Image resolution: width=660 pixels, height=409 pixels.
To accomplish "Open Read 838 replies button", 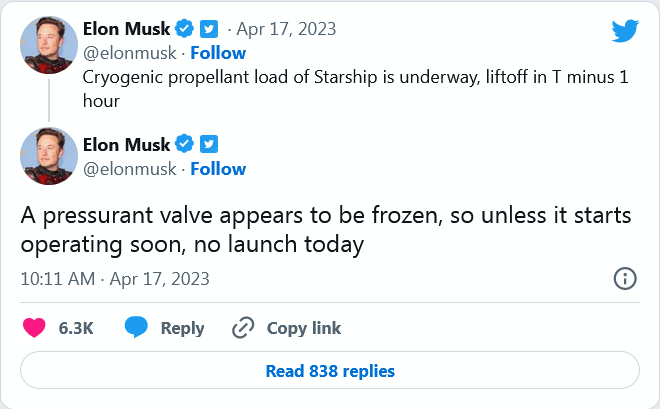I will point(330,371).
